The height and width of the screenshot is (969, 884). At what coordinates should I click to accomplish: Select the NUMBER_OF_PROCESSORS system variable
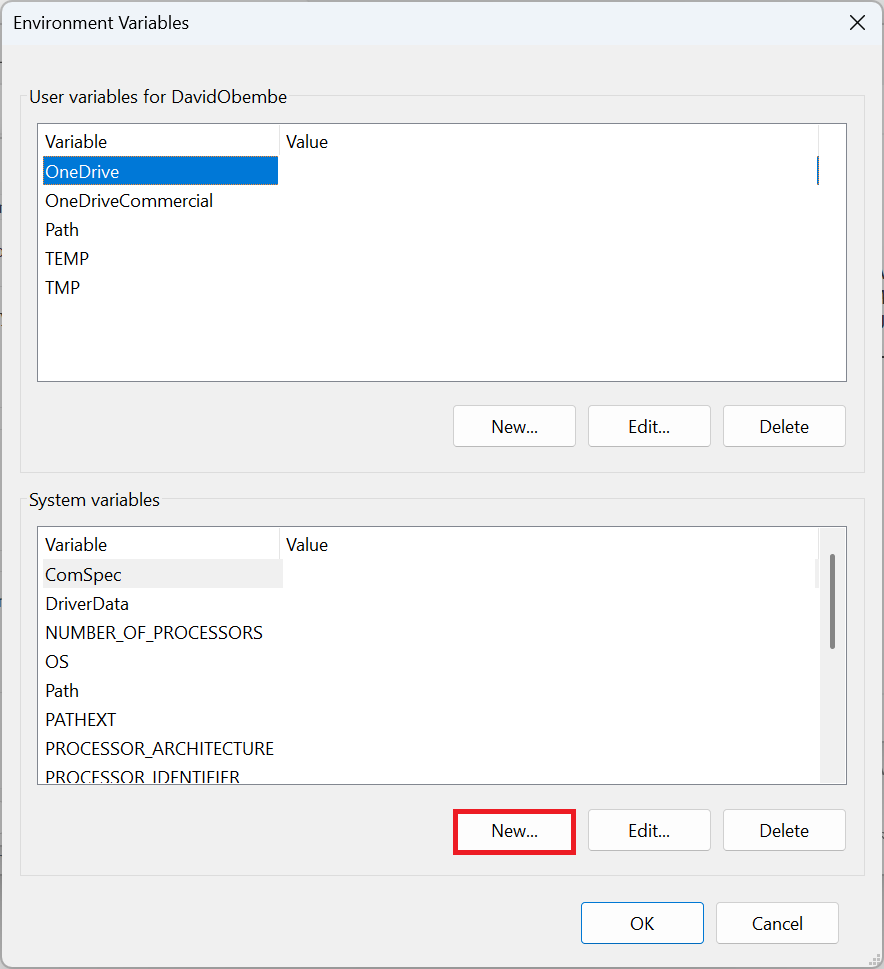(x=154, y=633)
